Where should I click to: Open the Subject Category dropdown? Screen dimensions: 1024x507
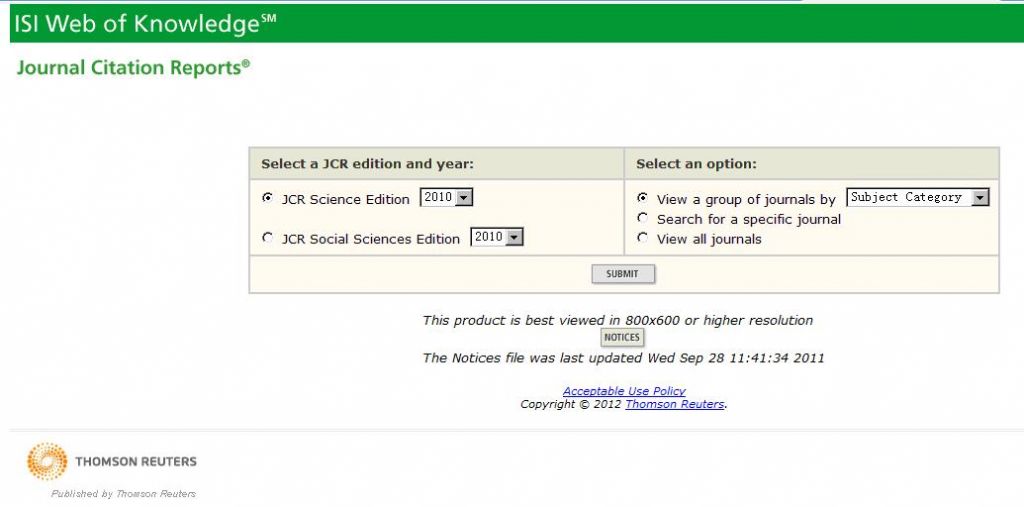tap(918, 197)
